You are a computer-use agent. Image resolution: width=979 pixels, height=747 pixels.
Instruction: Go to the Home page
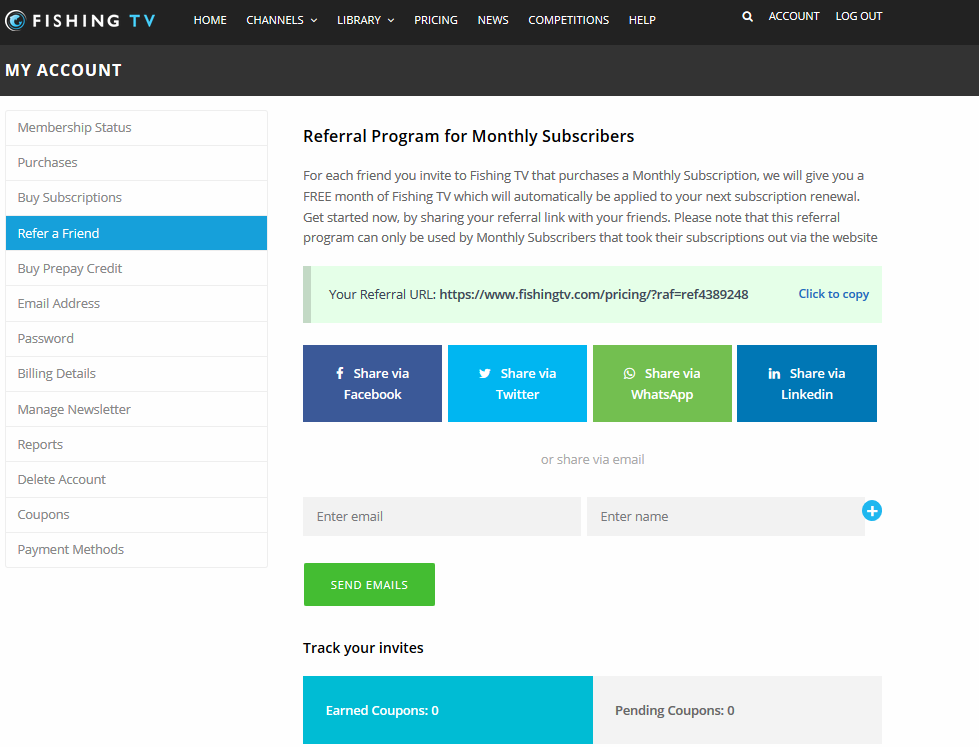pyautogui.click(x=210, y=20)
